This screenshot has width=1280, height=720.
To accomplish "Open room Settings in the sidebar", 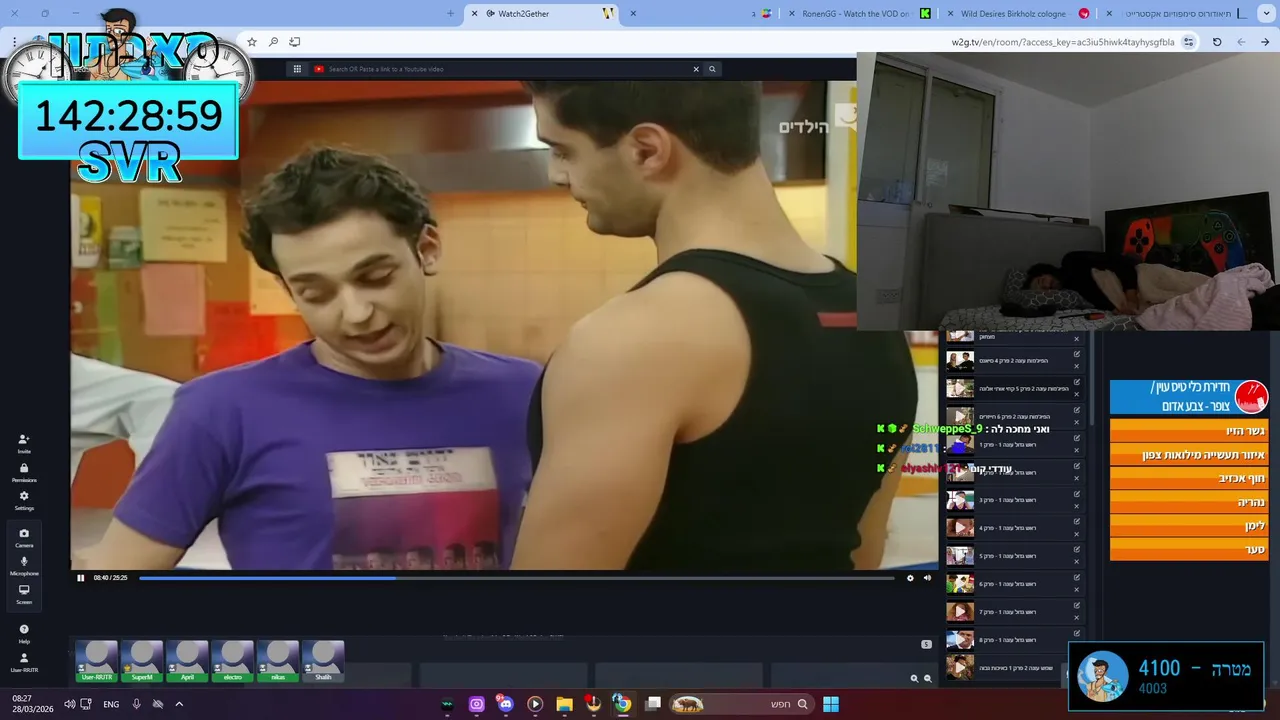I will point(24,500).
